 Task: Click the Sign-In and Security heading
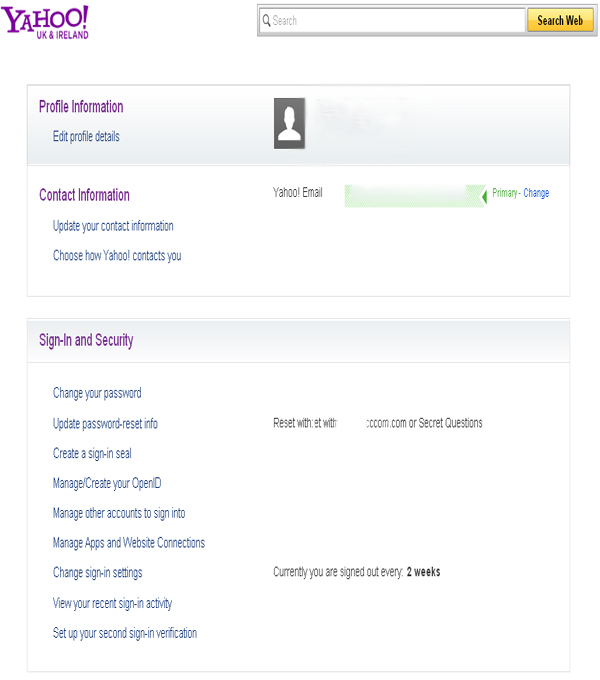(x=86, y=340)
